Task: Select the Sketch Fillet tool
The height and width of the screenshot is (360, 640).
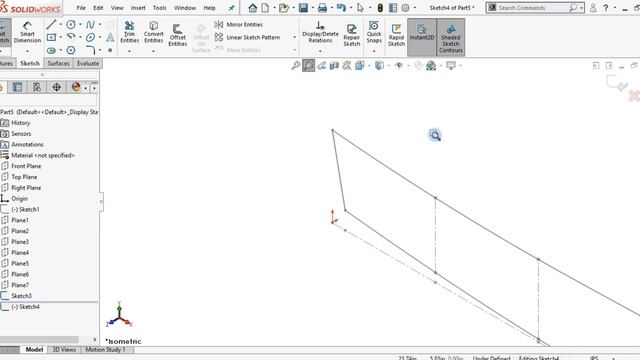Action: (x=90, y=50)
